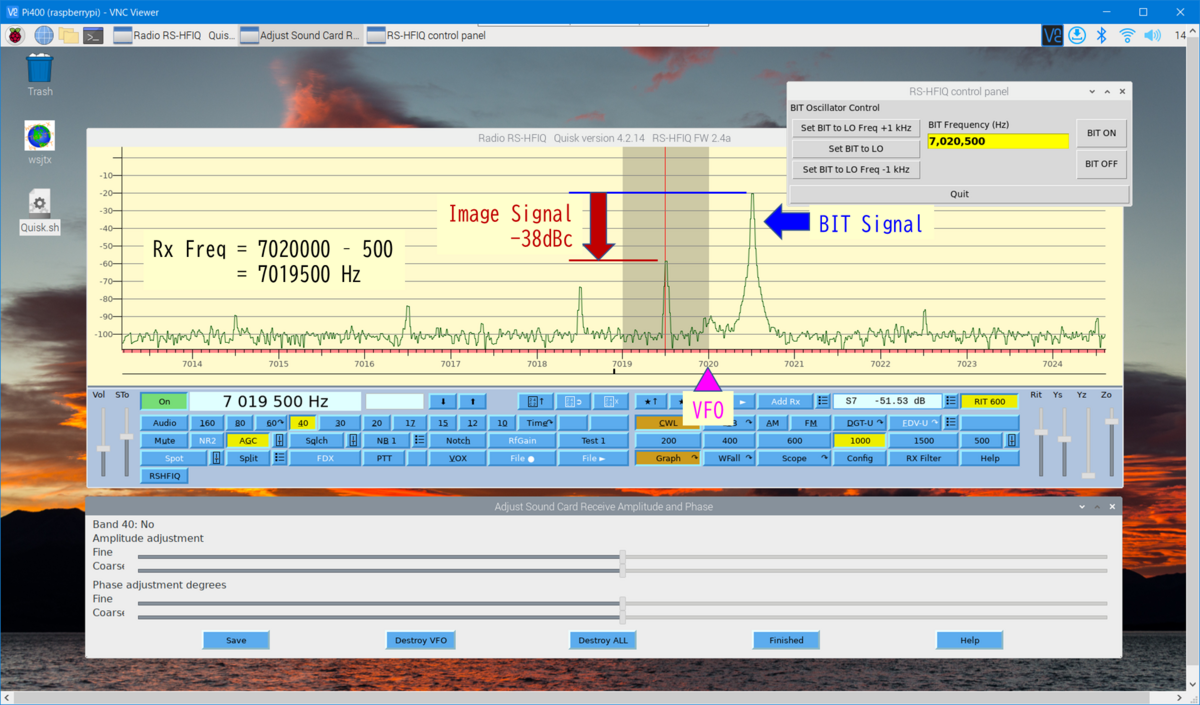Open the Wi-Fi network tray icon
This screenshot has height=705, width=1200.
(1127, 35)
